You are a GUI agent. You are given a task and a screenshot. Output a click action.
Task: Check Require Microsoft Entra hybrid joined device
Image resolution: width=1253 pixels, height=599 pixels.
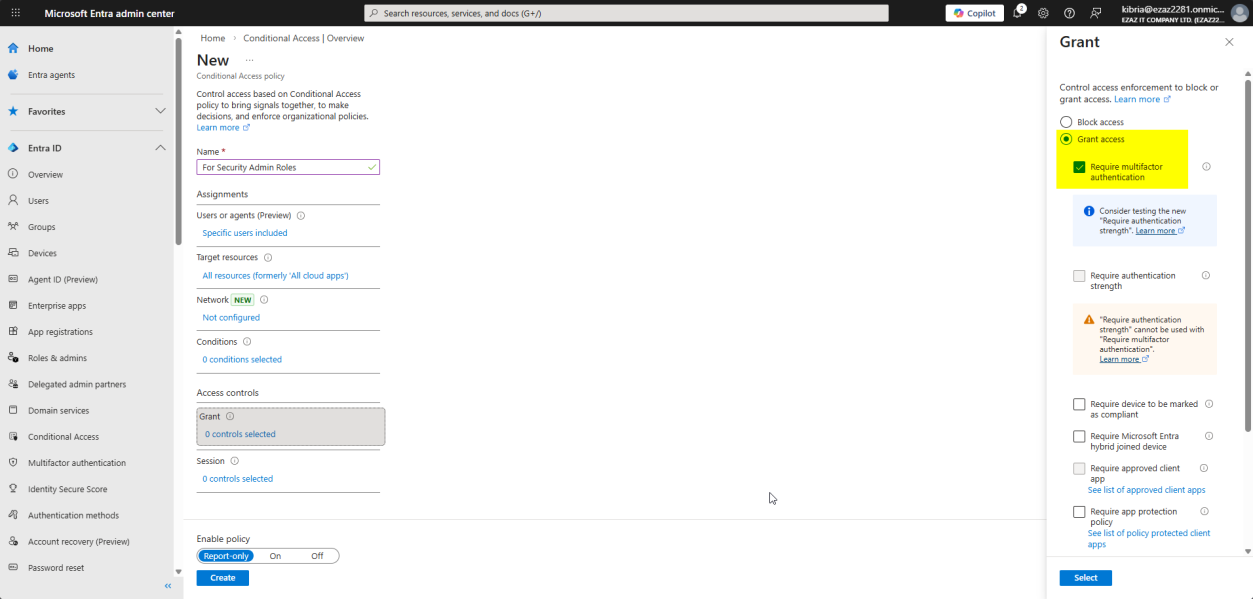click(1079, 436)
